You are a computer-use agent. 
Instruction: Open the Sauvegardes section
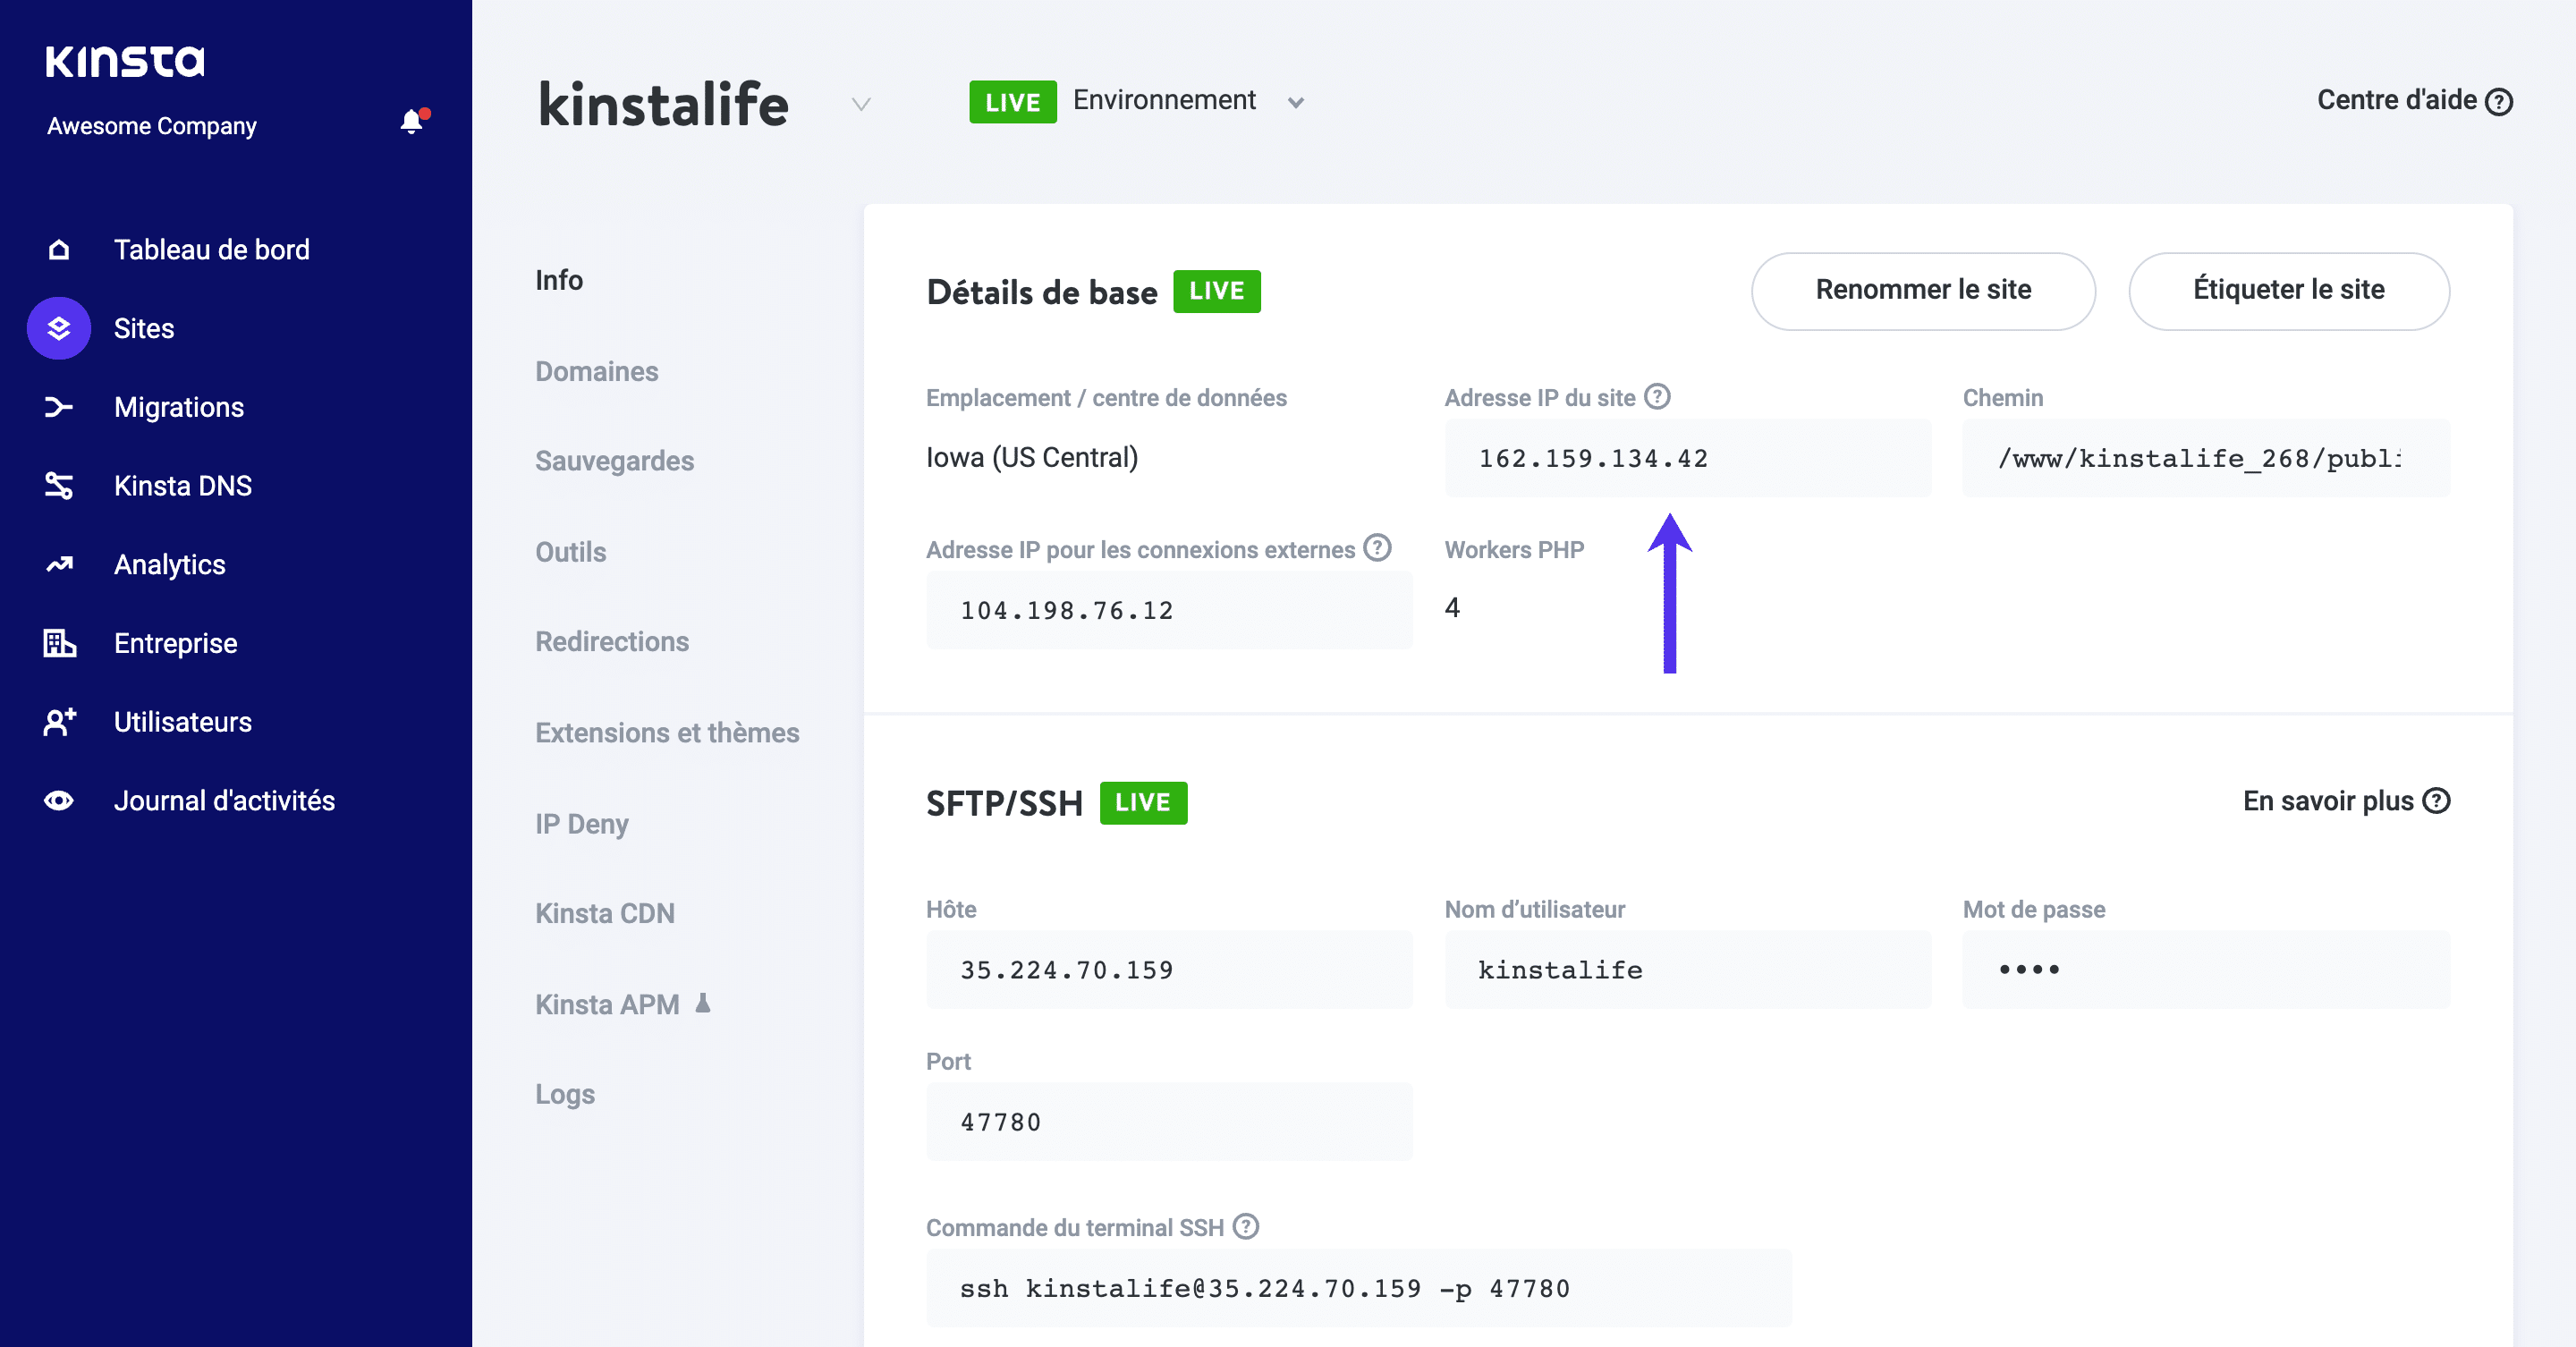[615, 462]
